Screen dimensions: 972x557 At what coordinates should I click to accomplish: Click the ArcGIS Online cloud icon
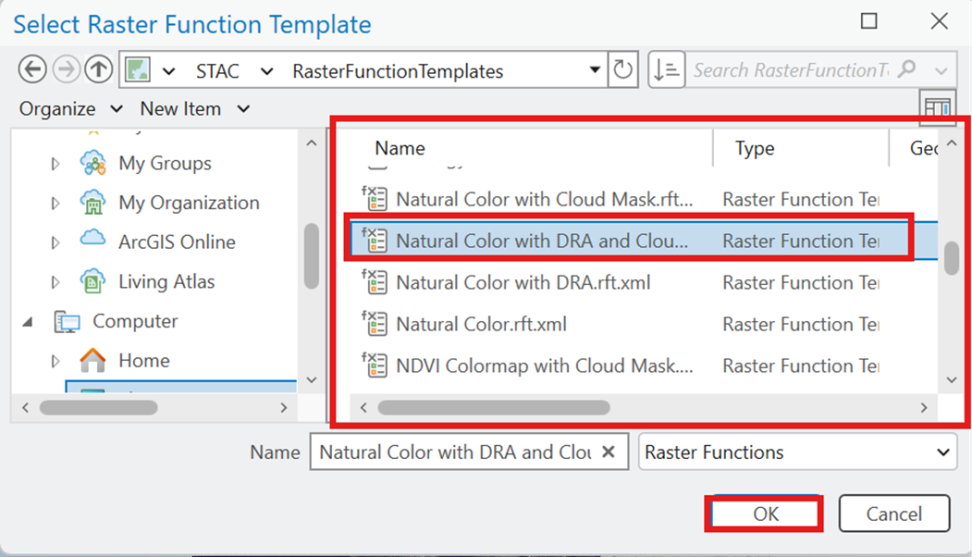pos(93,239)
